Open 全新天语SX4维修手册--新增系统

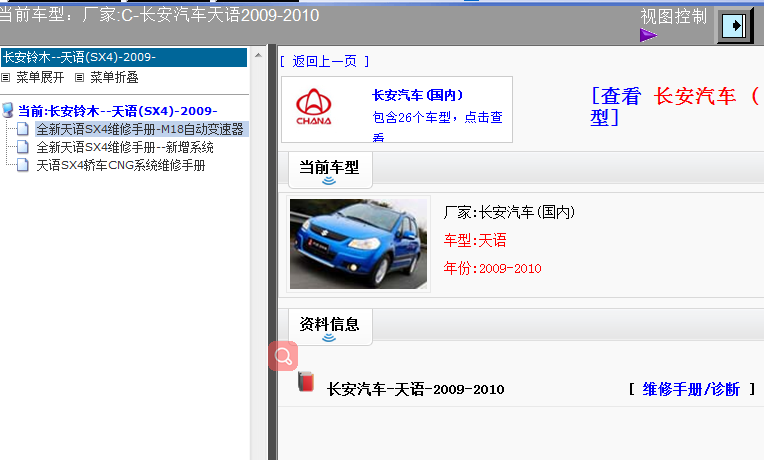[125, 147]
